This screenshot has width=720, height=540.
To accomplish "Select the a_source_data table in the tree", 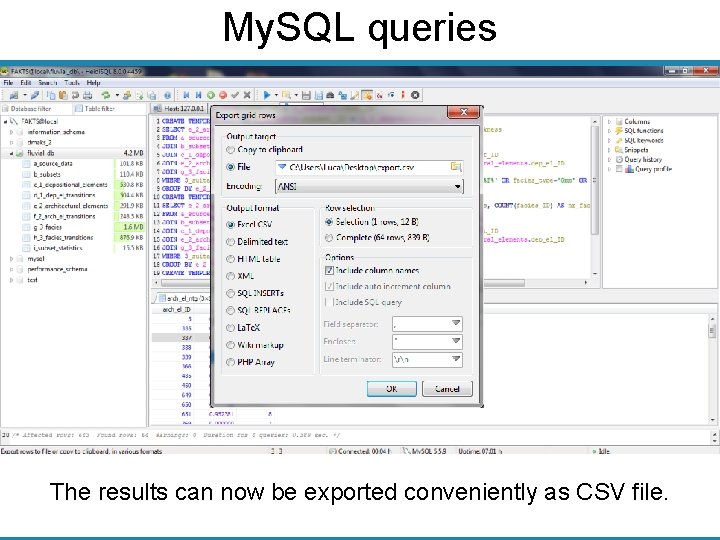I will coord(53,163).
